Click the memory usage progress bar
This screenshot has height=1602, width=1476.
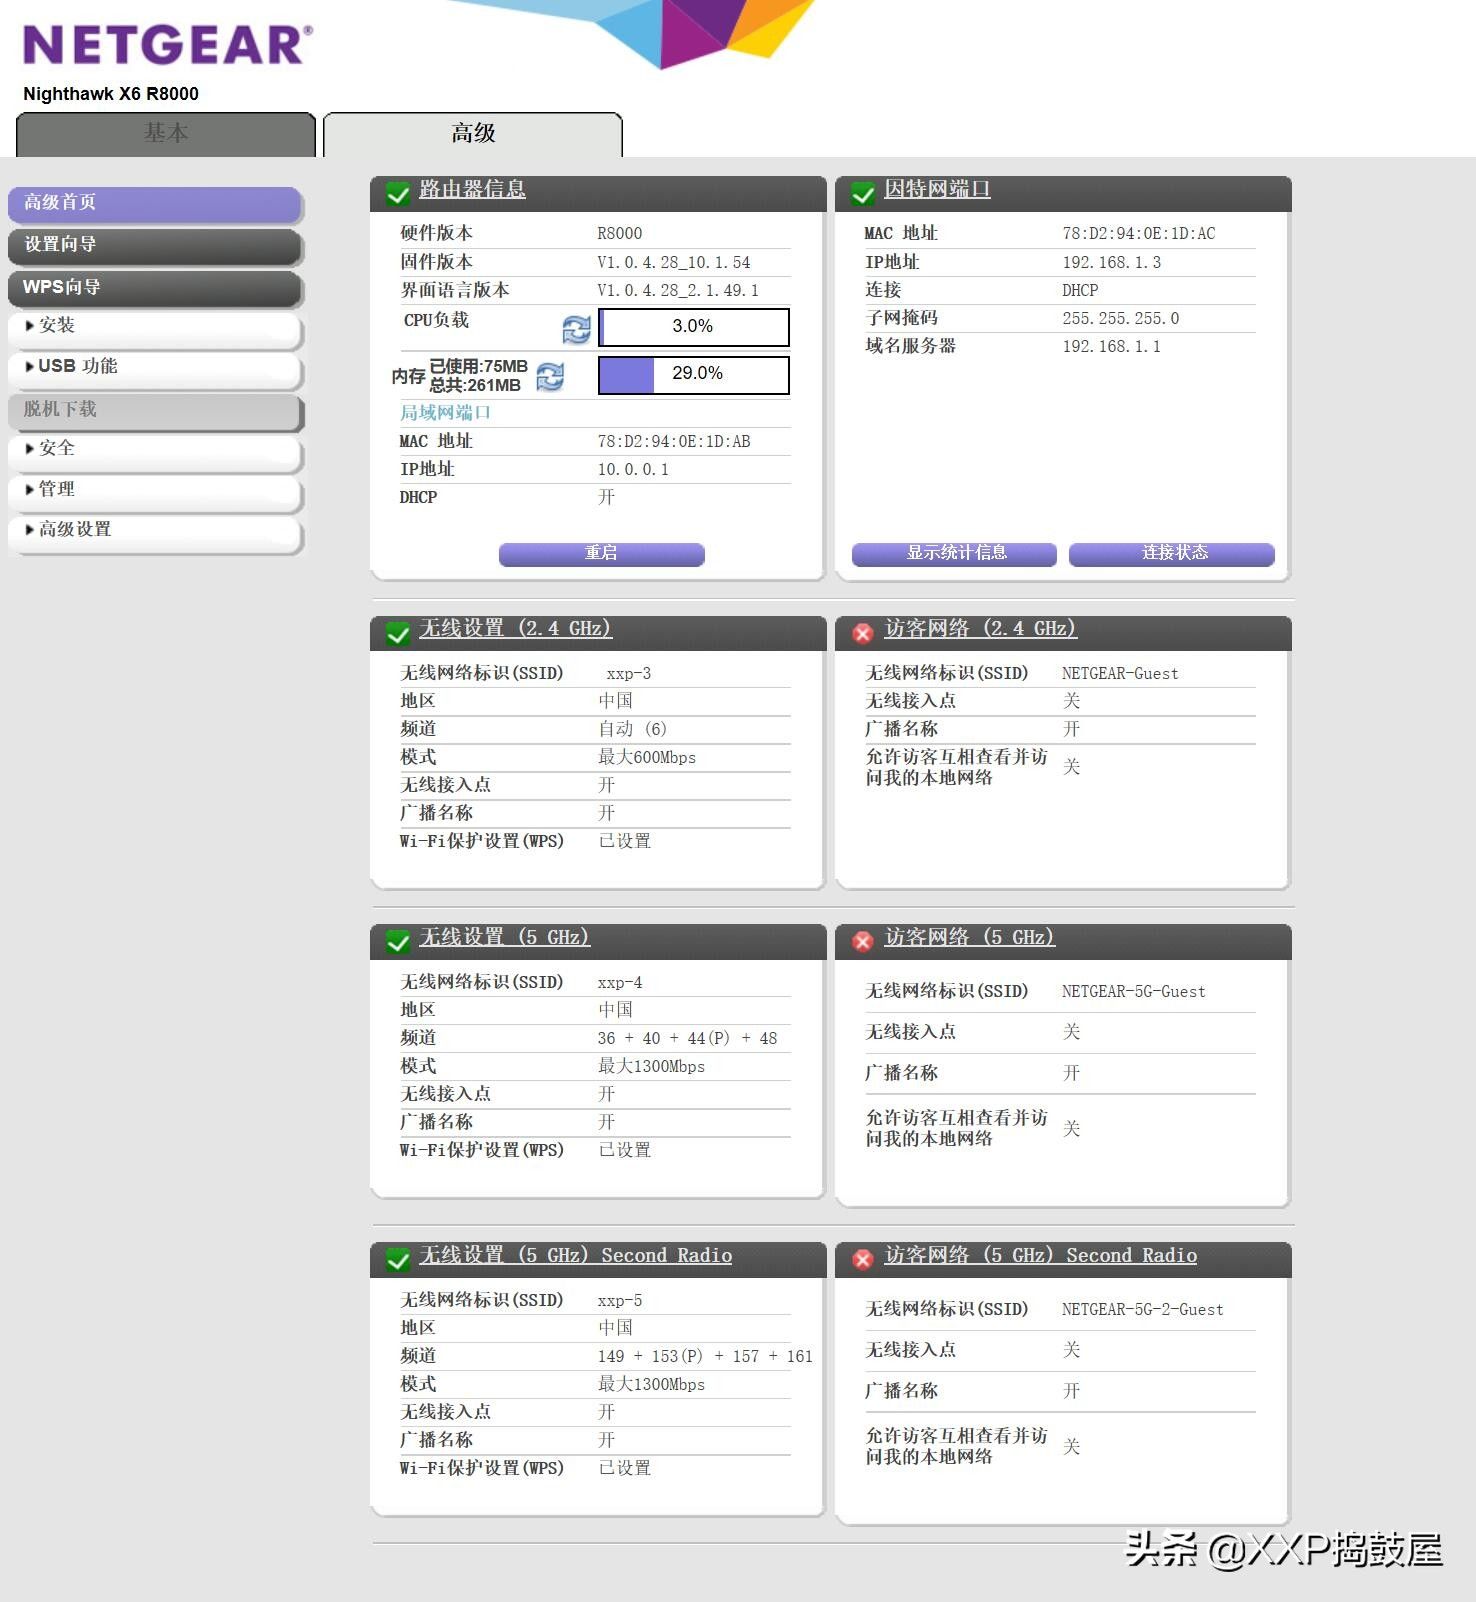[694, 375]
